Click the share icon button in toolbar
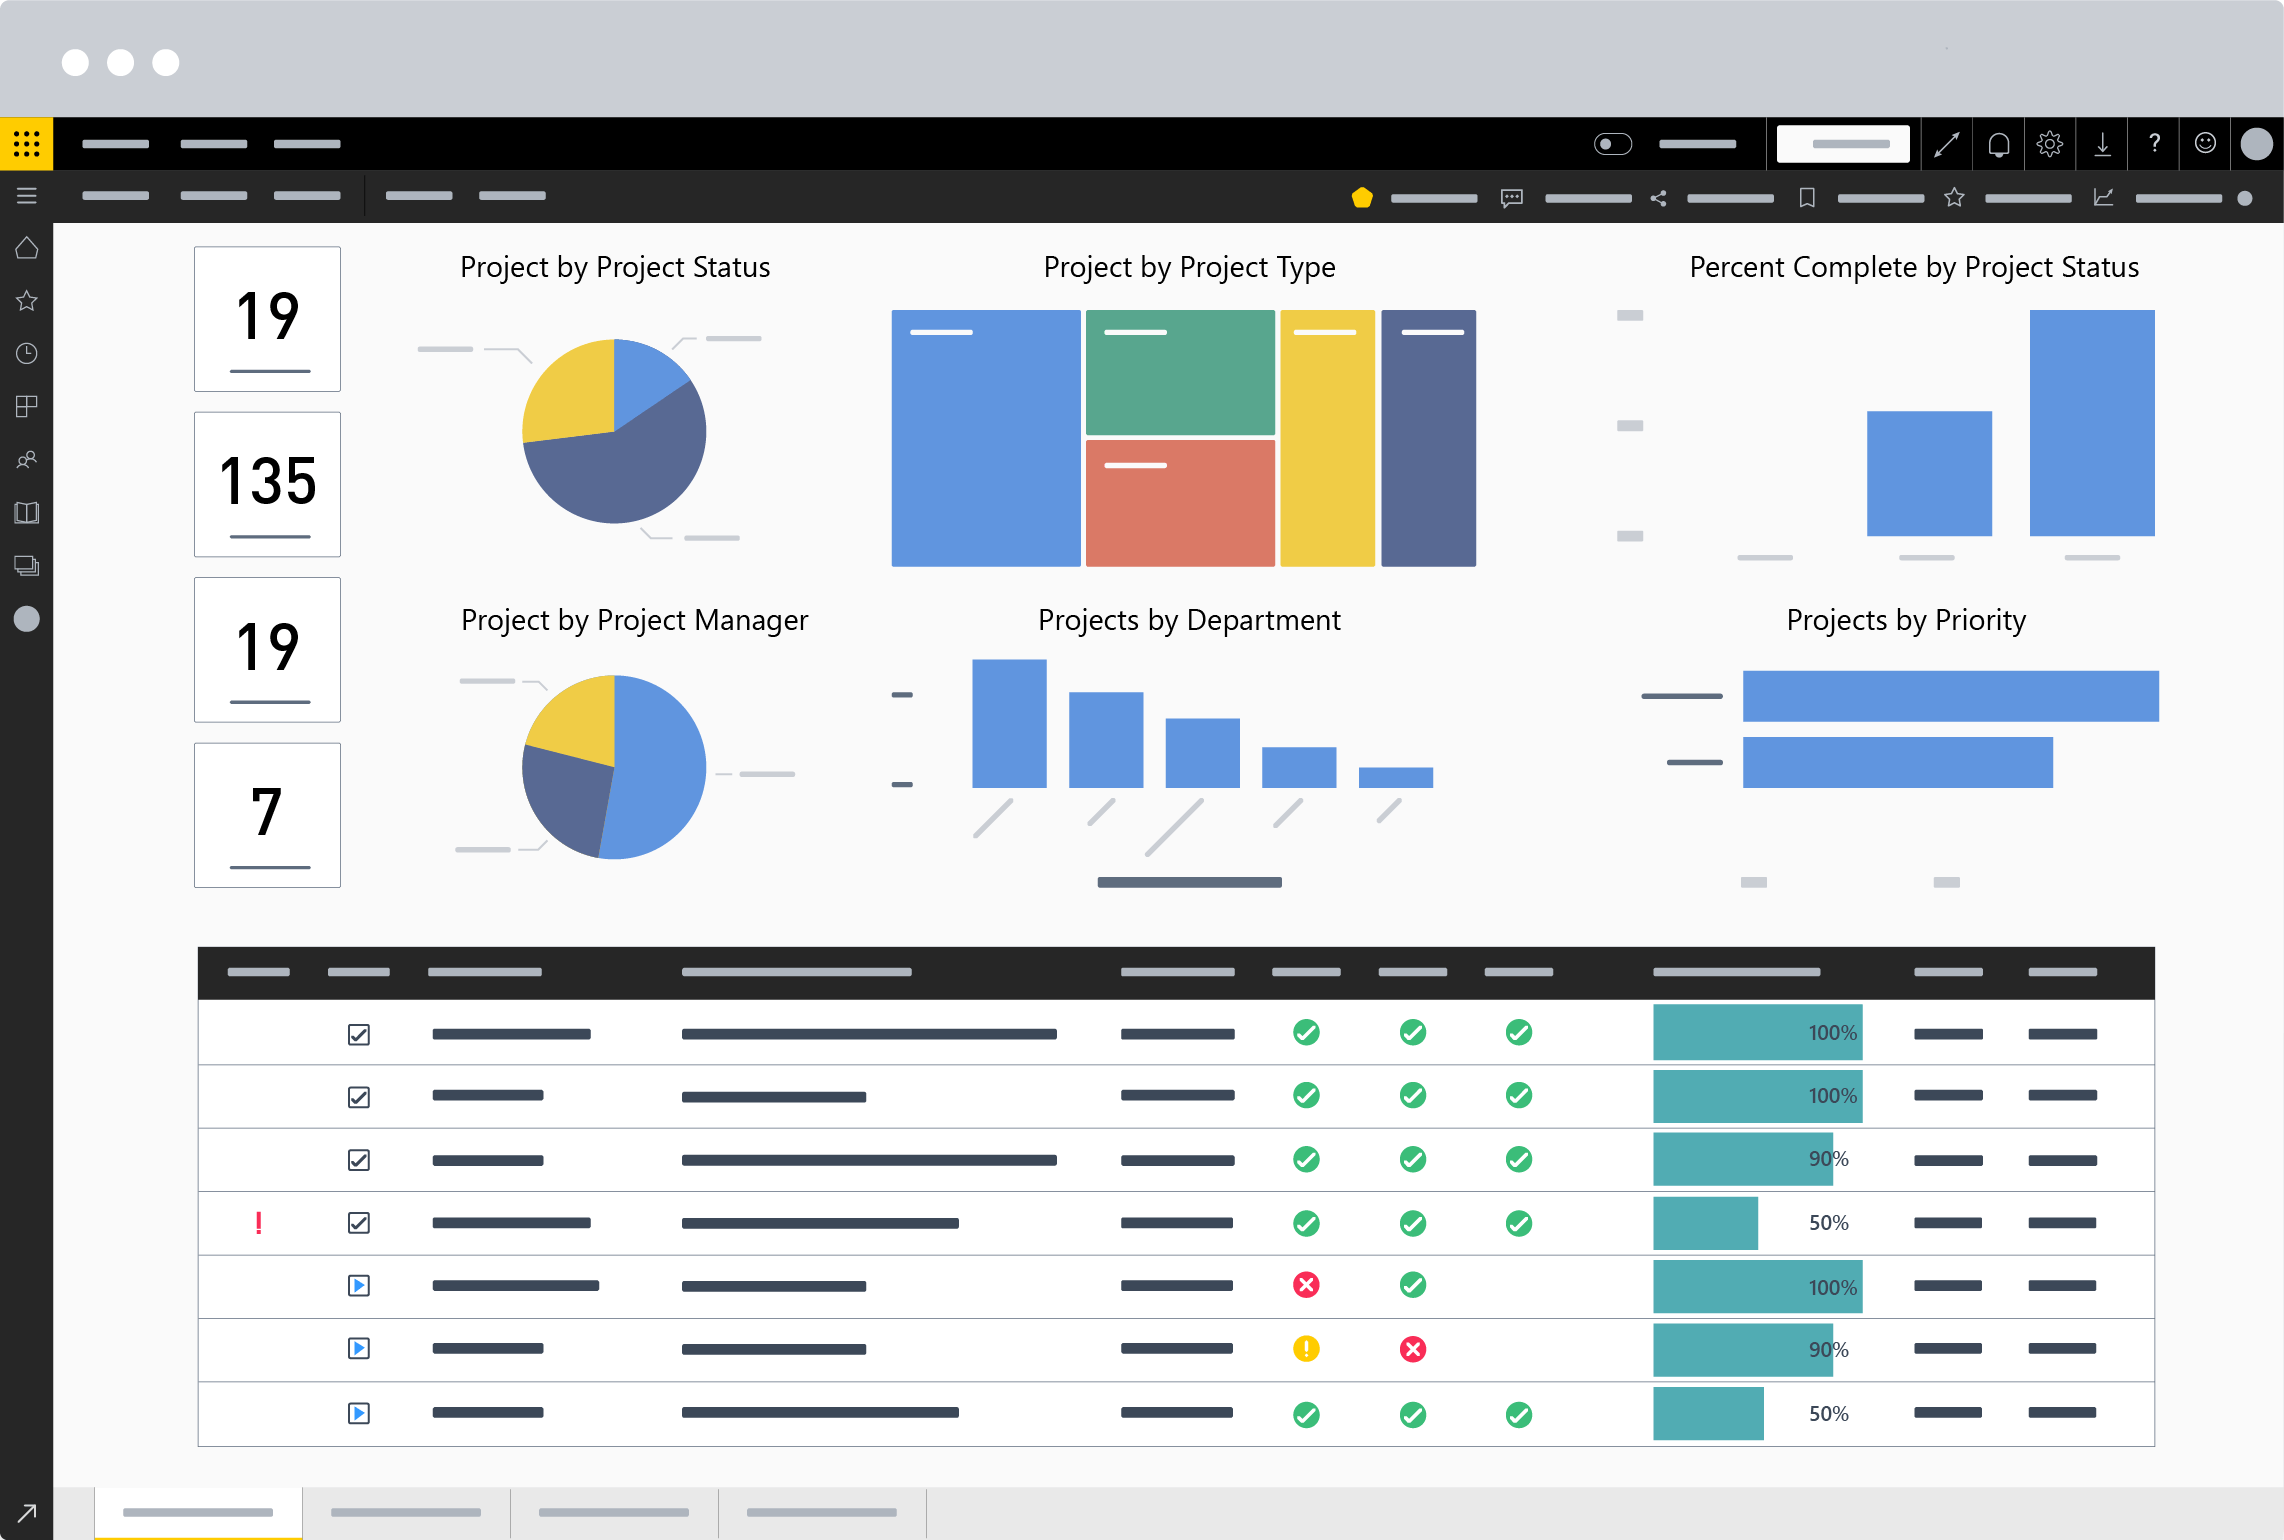This screenshot has height=1540, width=2284. (x=1658, y=198)
